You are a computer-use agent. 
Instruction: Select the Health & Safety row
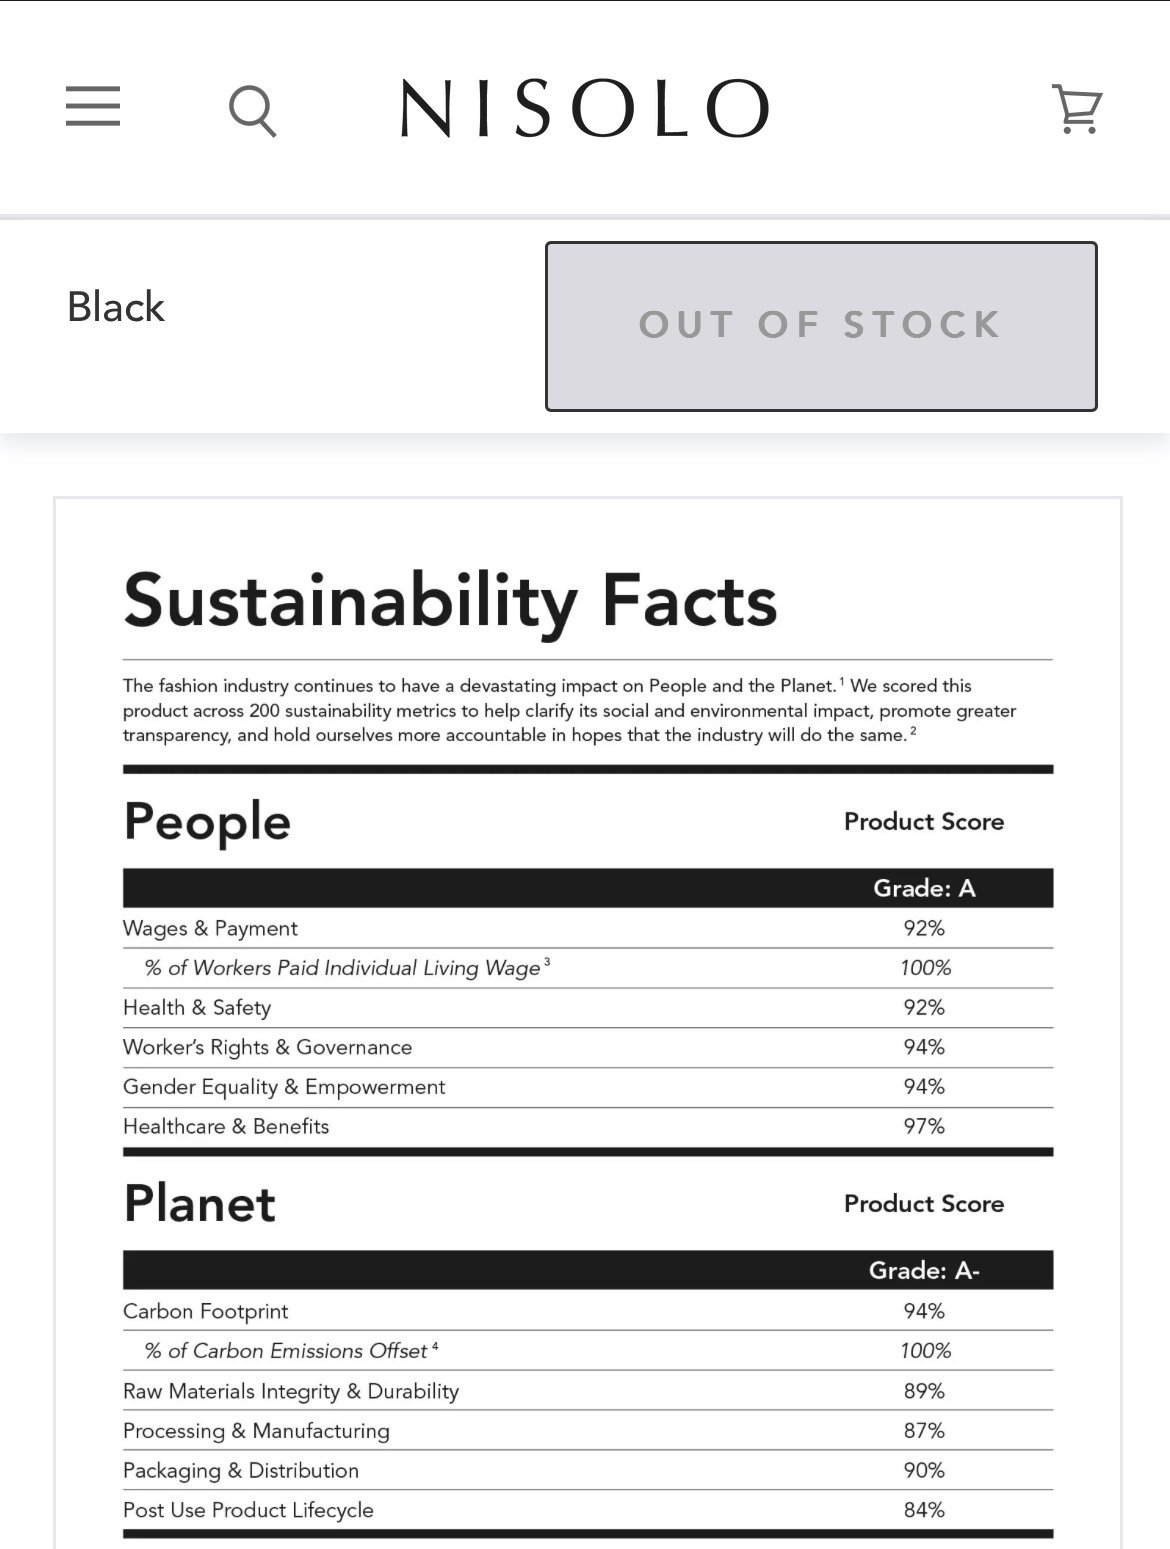coord(588,1008)
